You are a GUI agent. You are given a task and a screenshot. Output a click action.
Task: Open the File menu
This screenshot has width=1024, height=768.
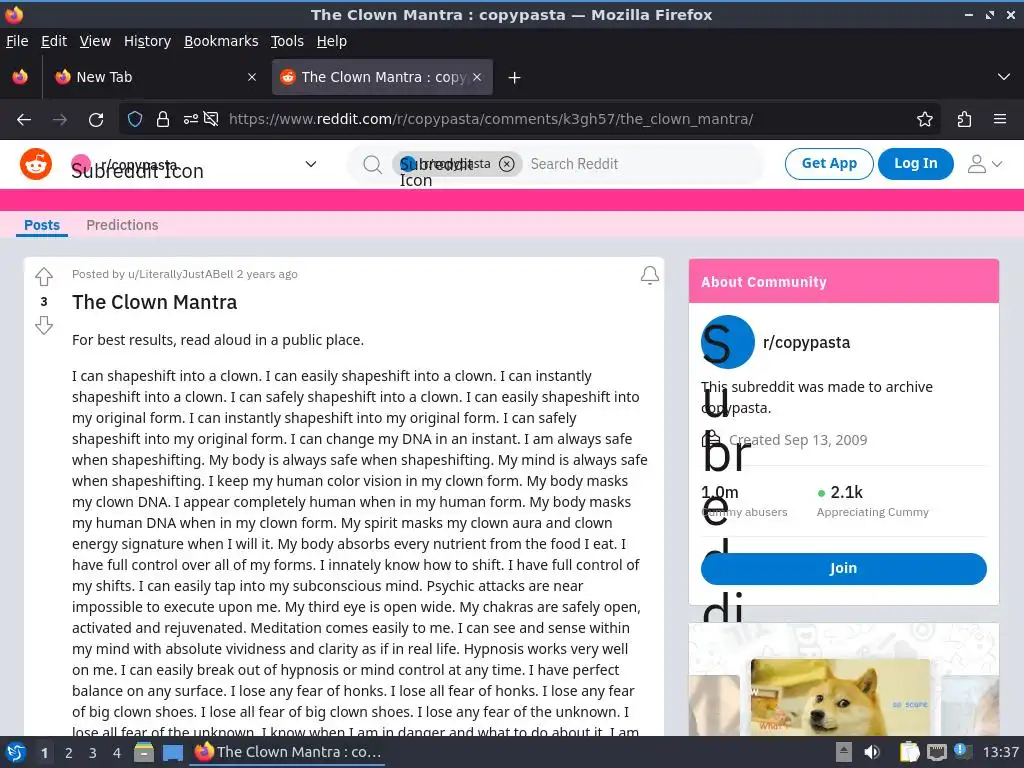coord(17,41)
